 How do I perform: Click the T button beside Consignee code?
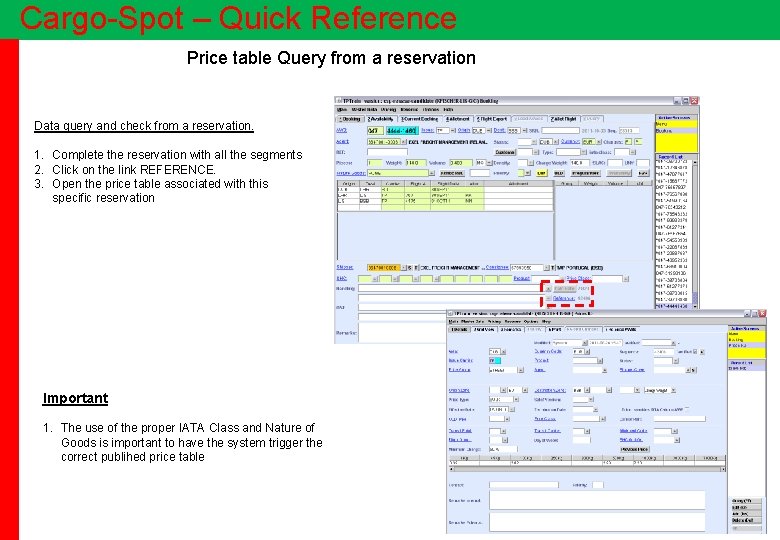pyautogui.click(x=552, y=268)
